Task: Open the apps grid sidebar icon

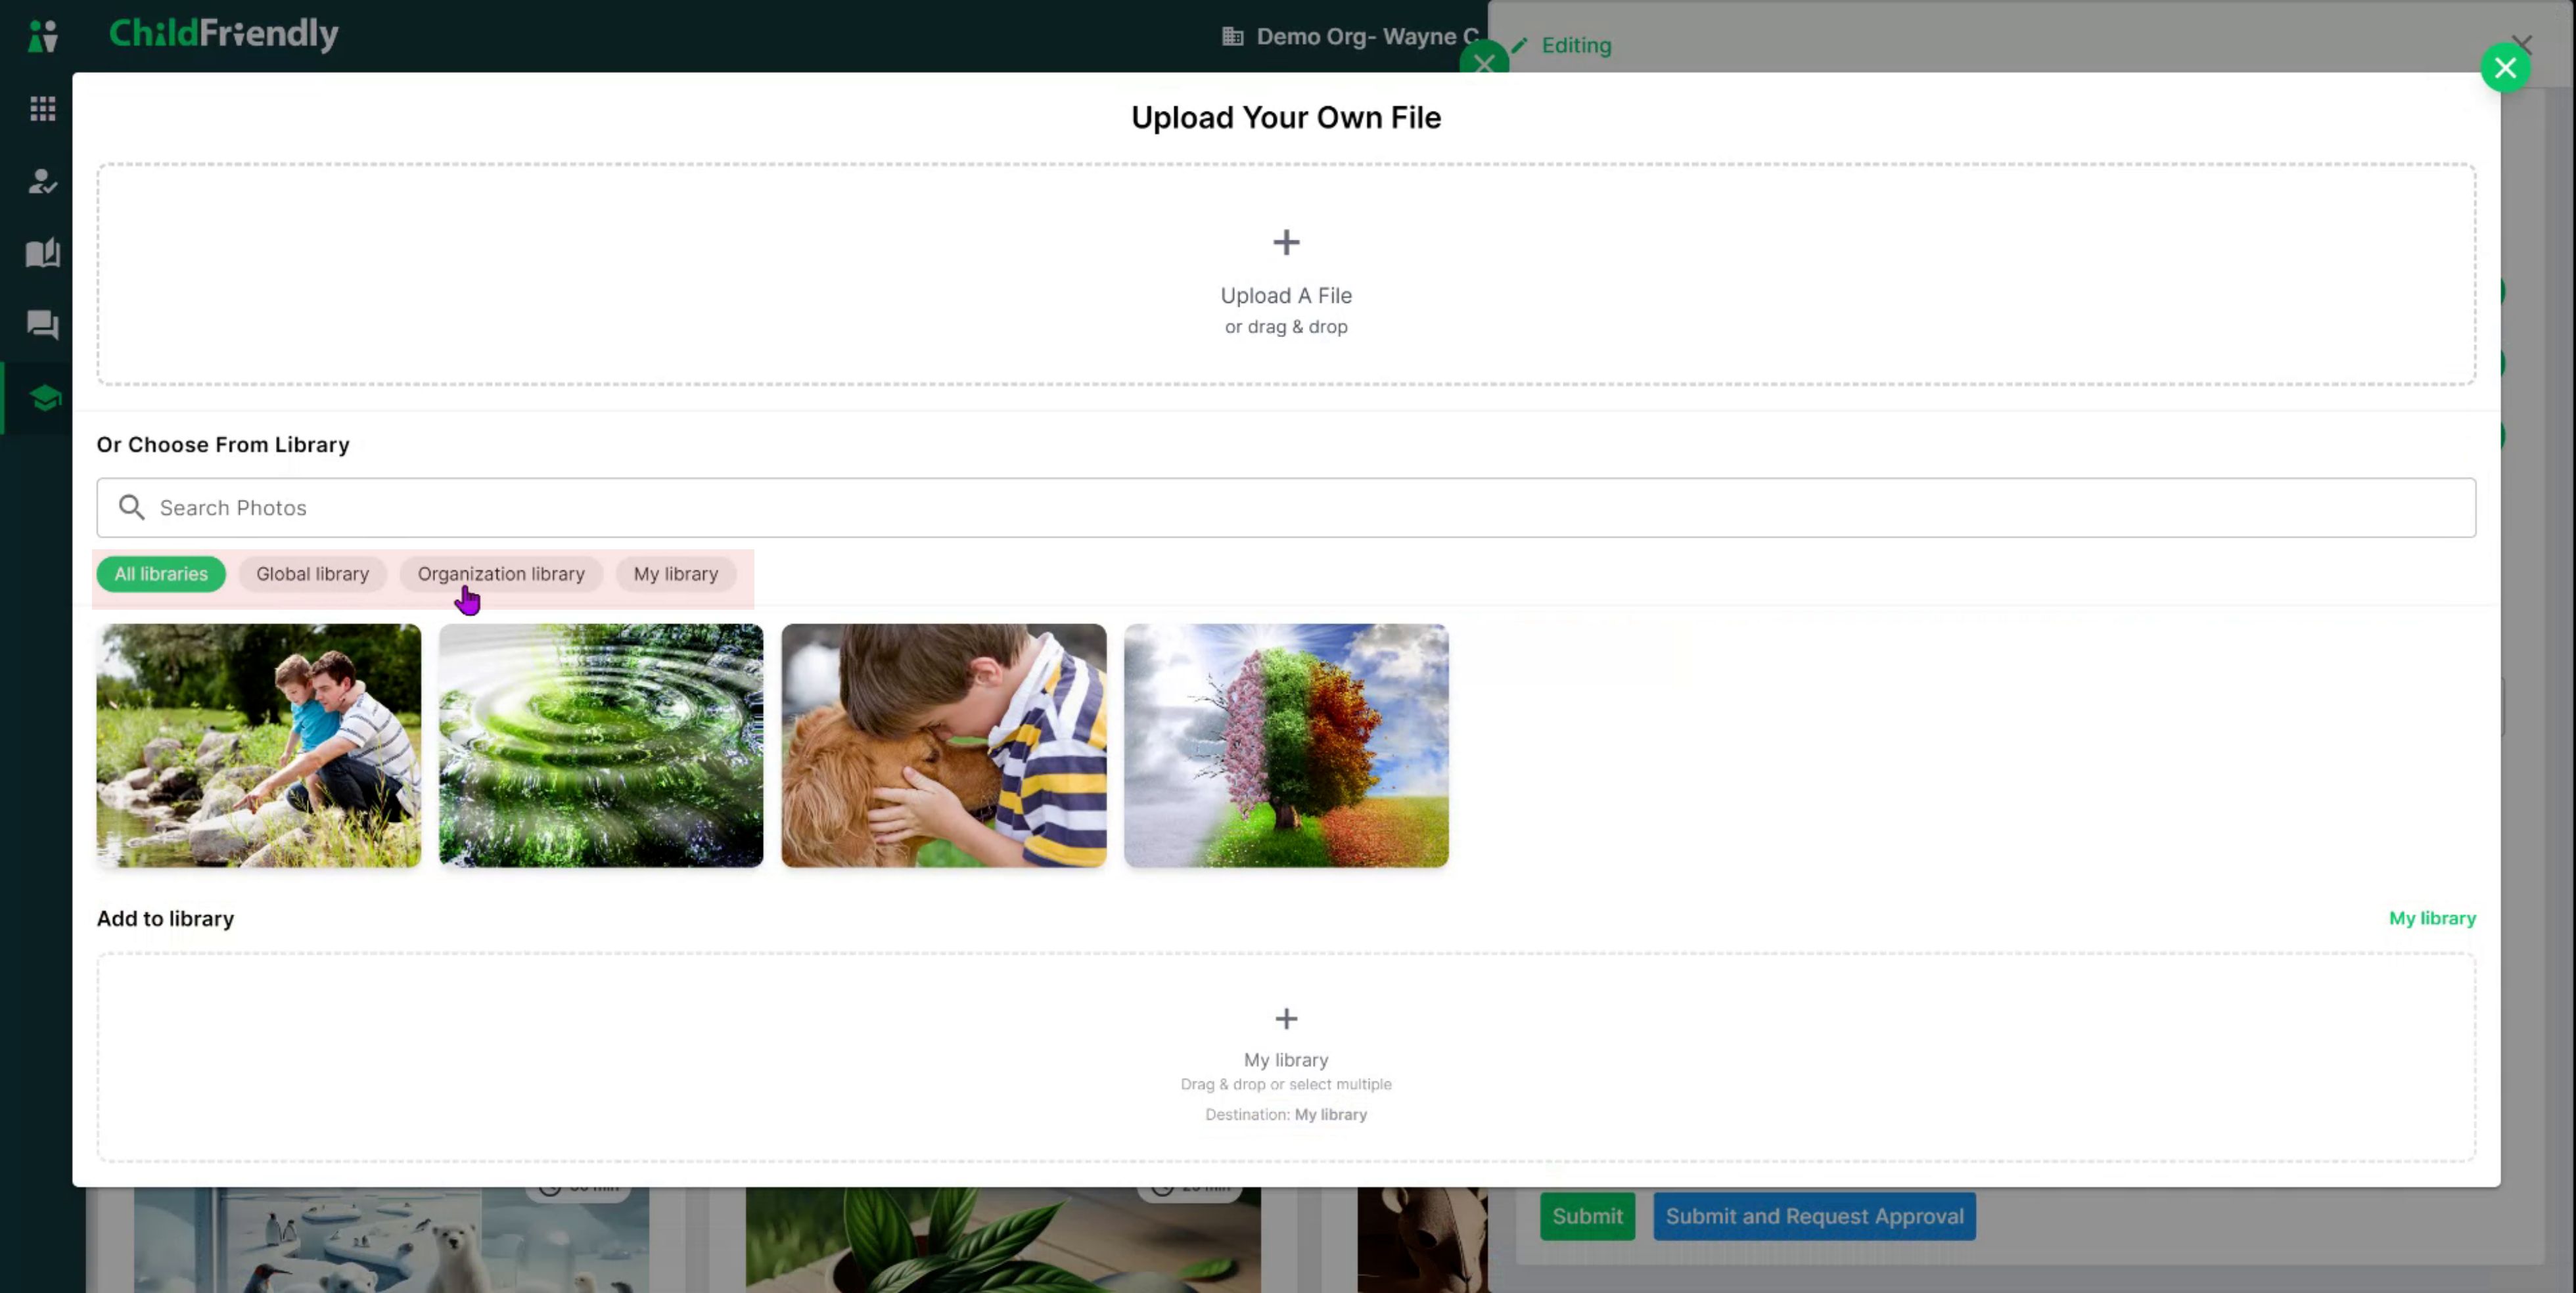Action: [x=43, y=108]
